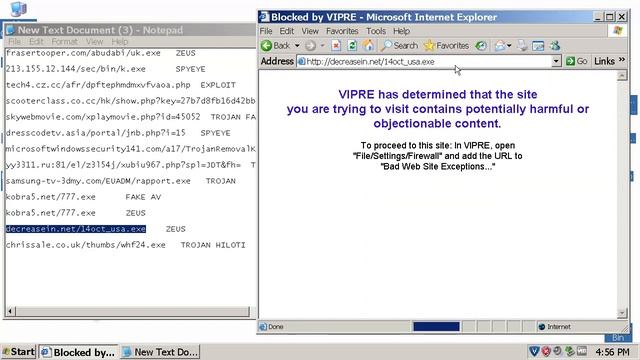
Task: Open the Notepad Edit menu
Action: tap(36, 42)
